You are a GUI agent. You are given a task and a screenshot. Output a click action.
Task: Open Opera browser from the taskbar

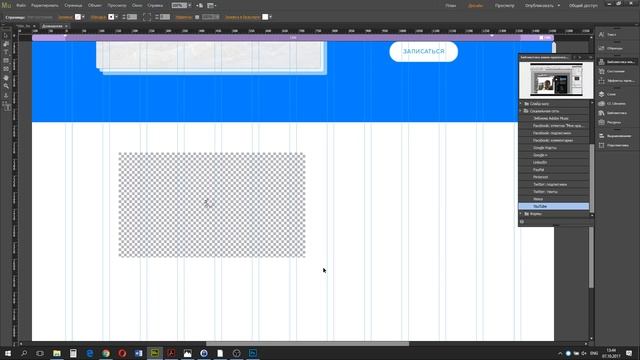(x=122, y=353)
